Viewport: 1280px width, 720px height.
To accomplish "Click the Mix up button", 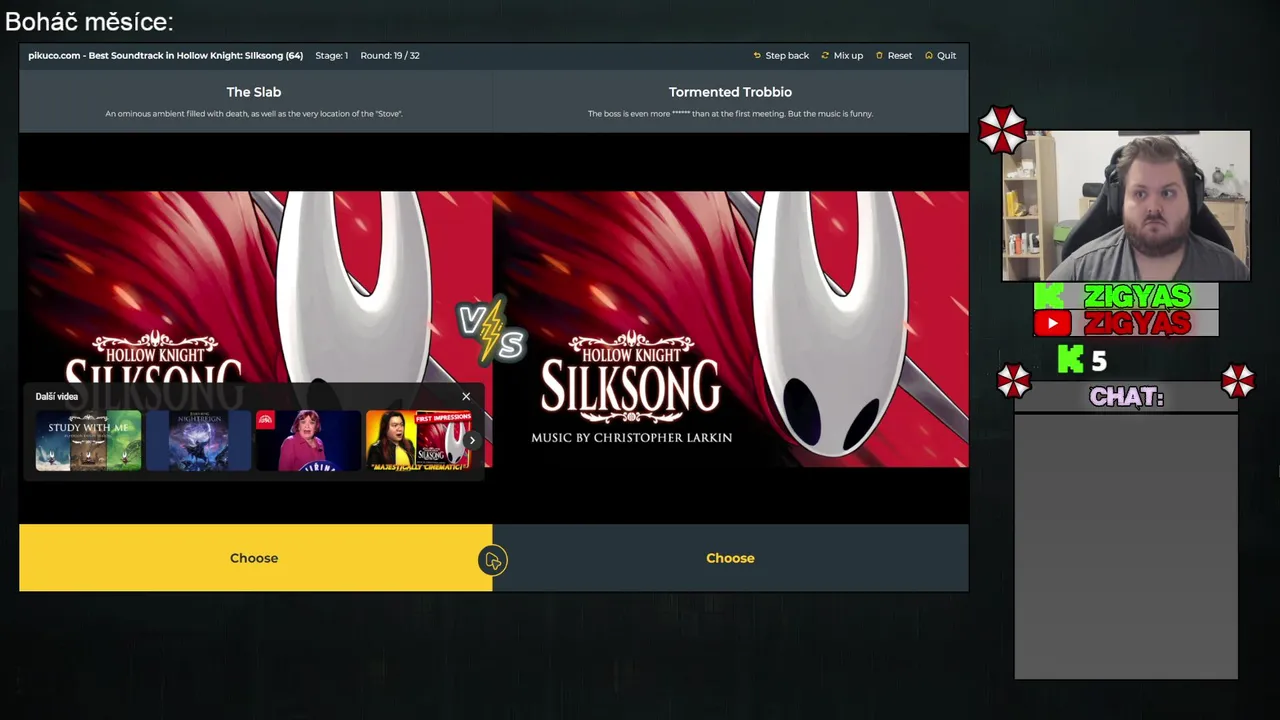I will tap(842, 56).
